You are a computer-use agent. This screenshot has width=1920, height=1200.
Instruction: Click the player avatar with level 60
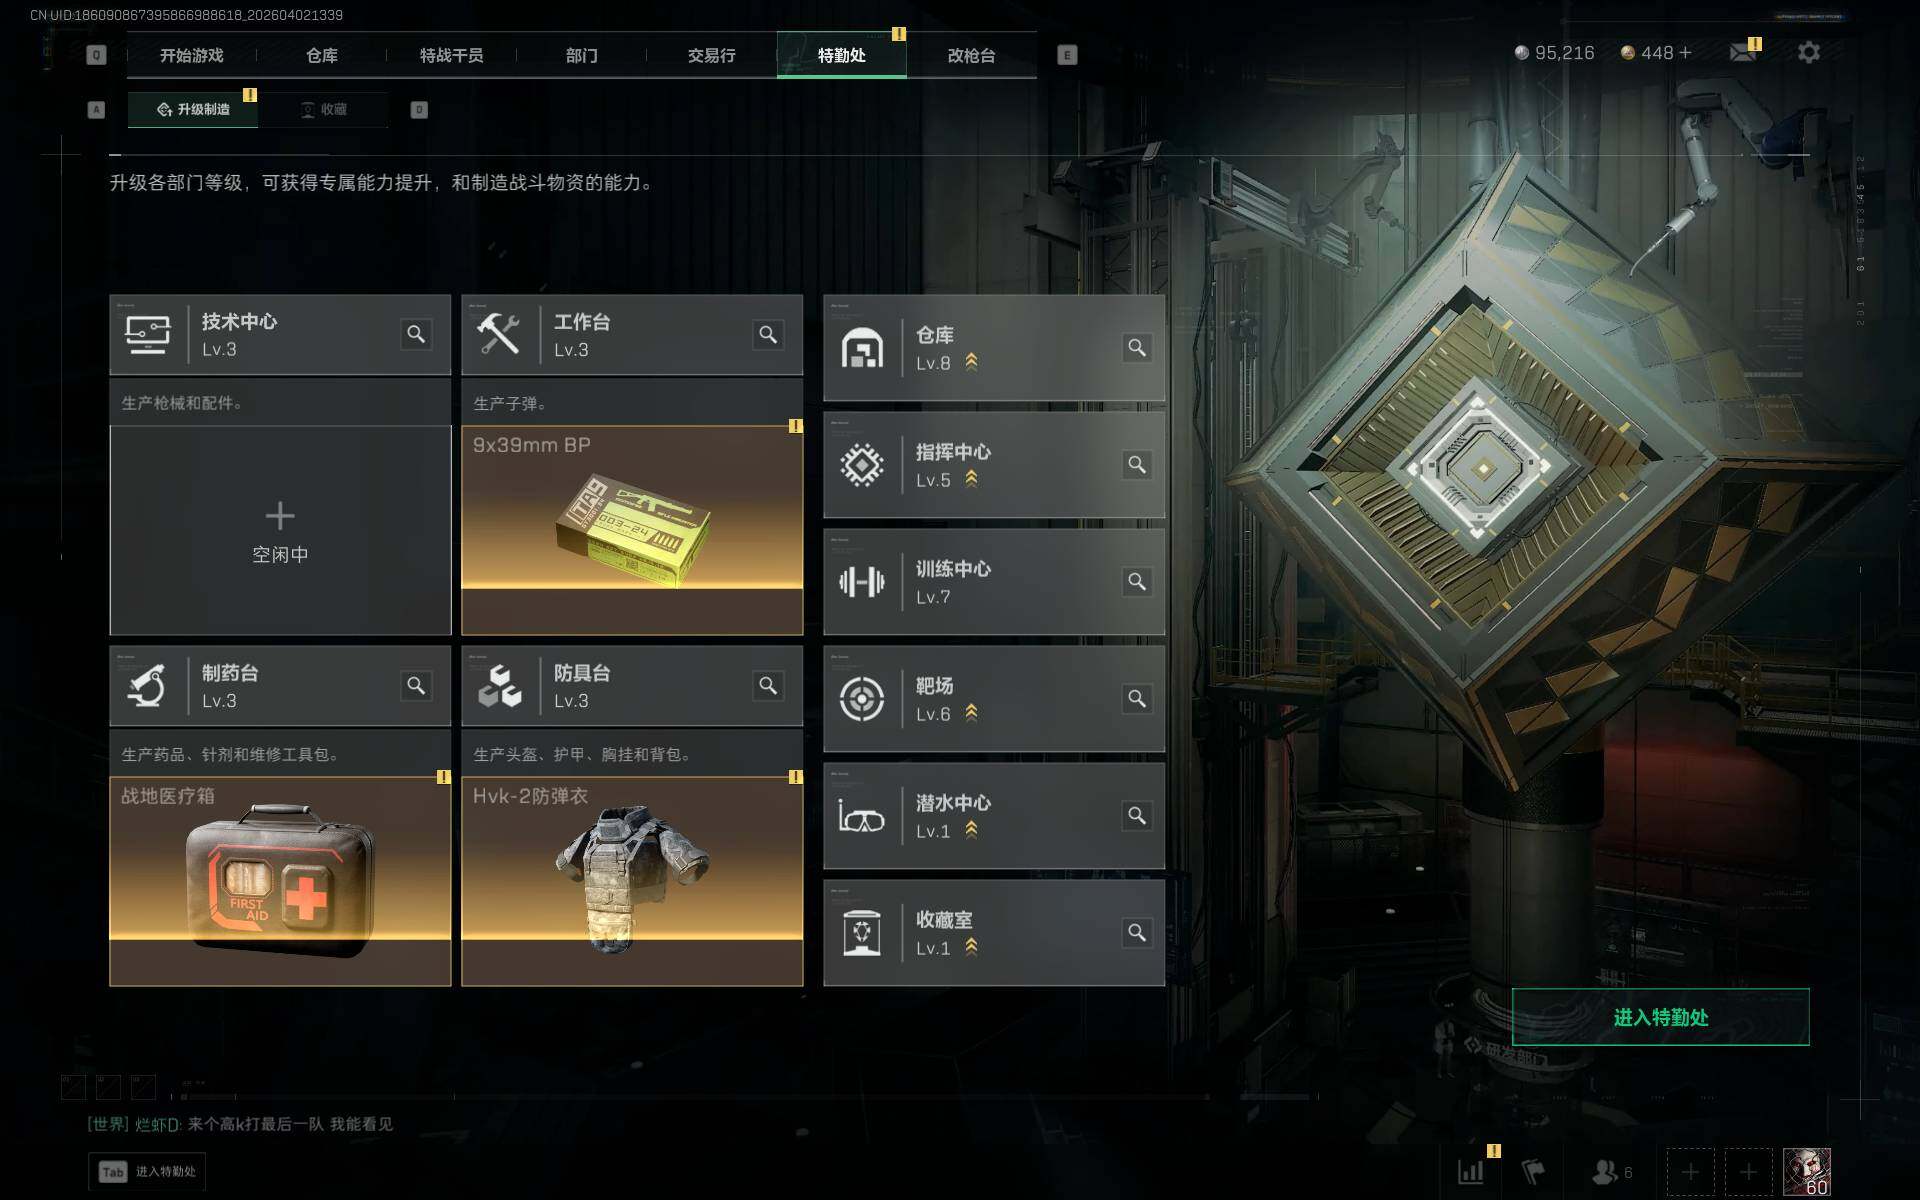[1807, 1171]
